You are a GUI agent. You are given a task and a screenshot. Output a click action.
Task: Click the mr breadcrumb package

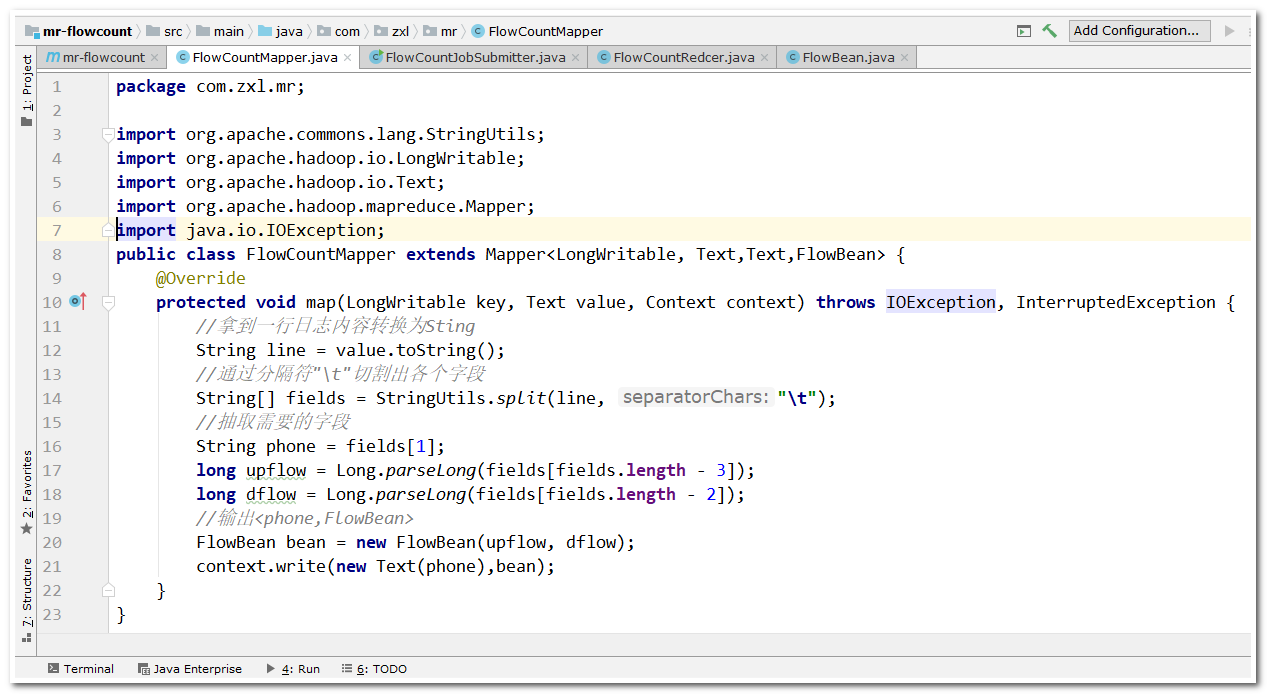point(440,31)
